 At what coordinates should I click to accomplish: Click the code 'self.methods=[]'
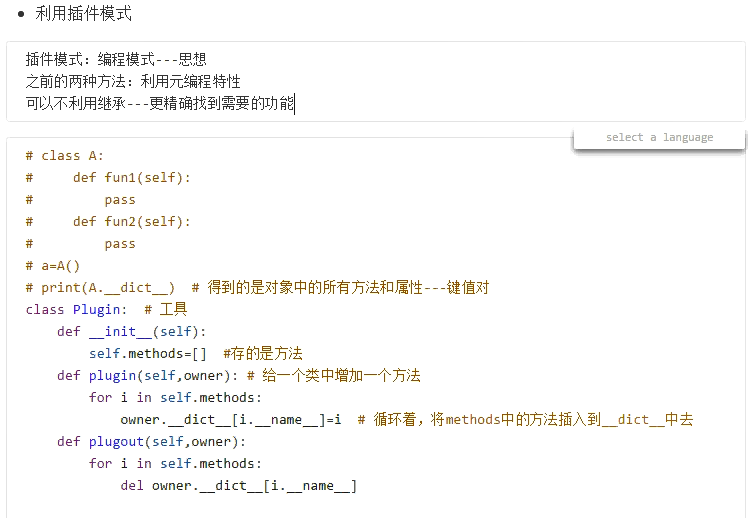tap(147, 353)
